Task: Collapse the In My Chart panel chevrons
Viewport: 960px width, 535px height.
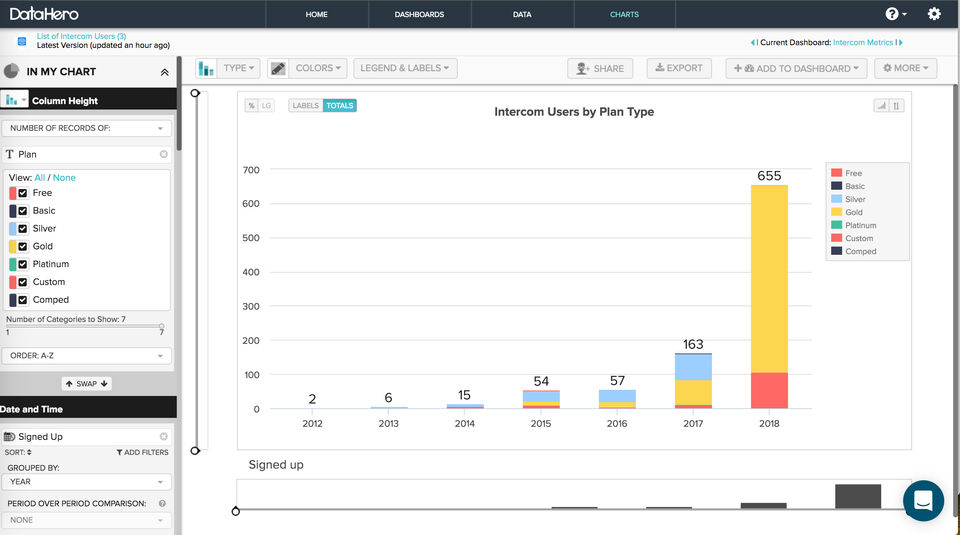Action: [x=164, y=72]
